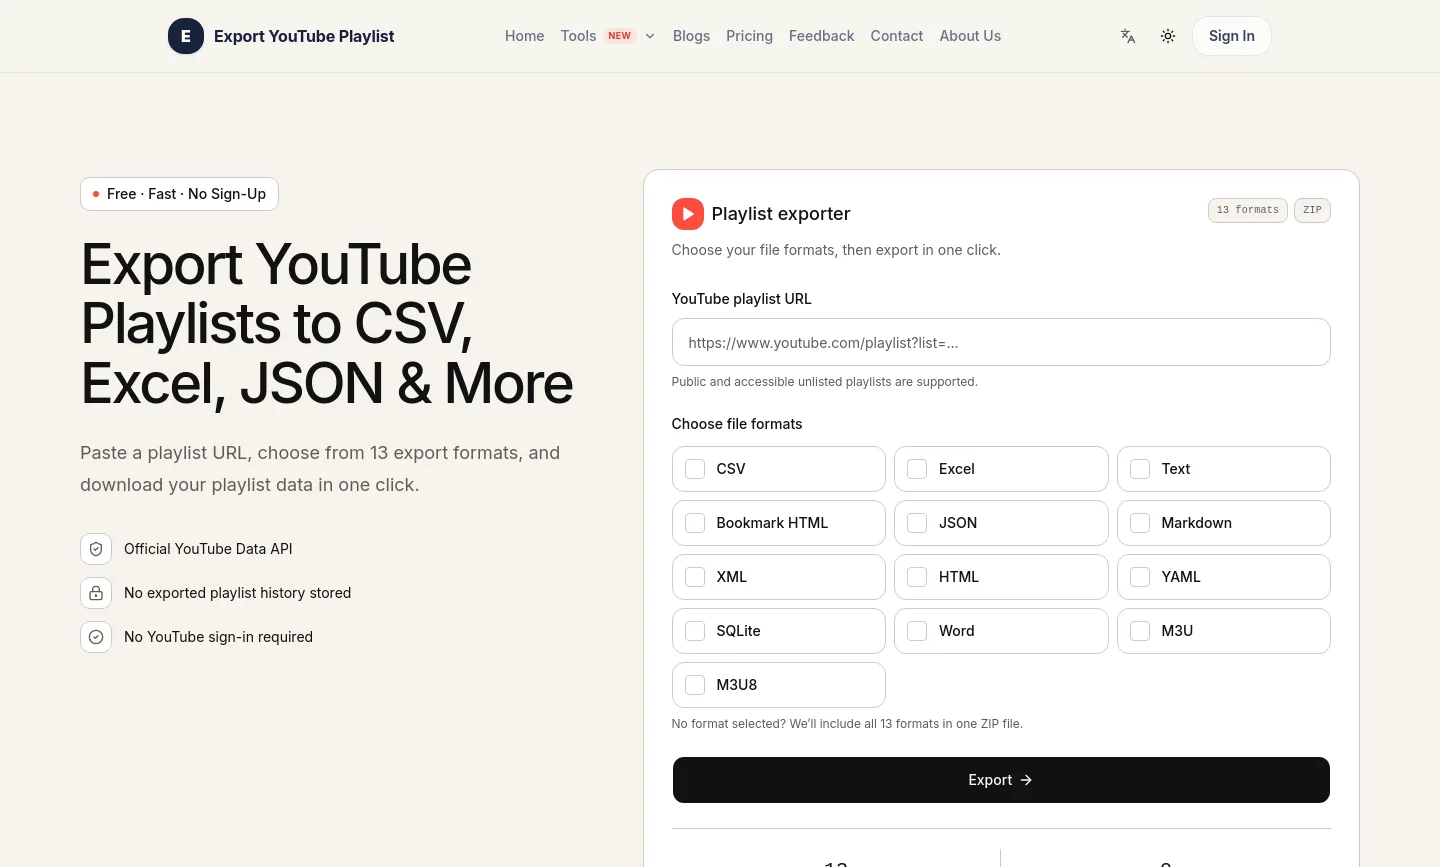The width and height of the screenshot is (1440, 867).
Task: Click the ZIP badge in exporter header
Action: pos(1312,210)
